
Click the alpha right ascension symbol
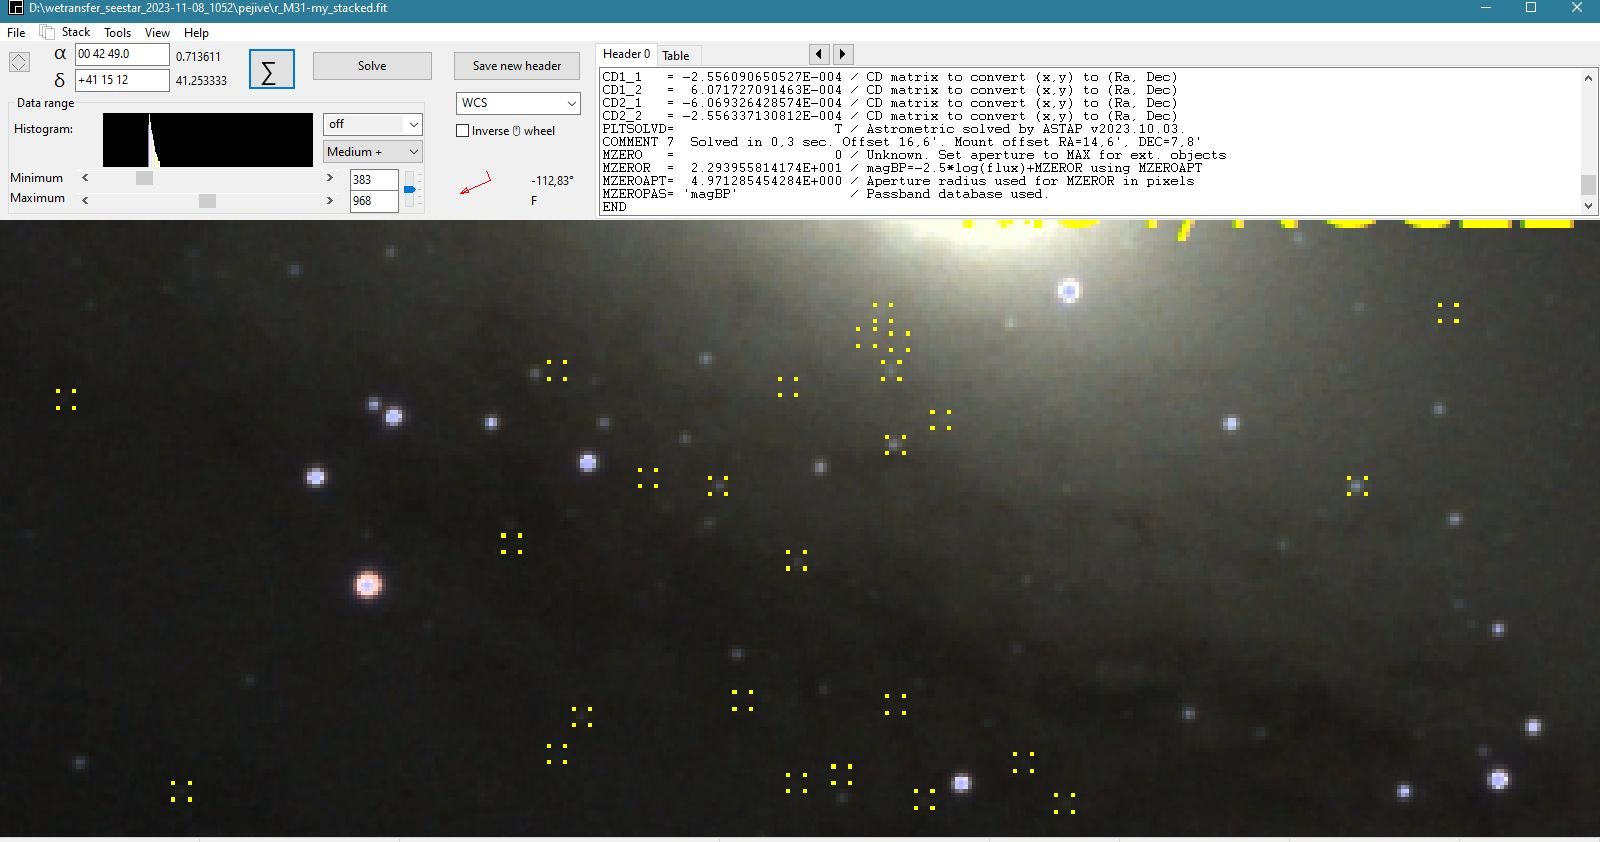pos(60,54)
